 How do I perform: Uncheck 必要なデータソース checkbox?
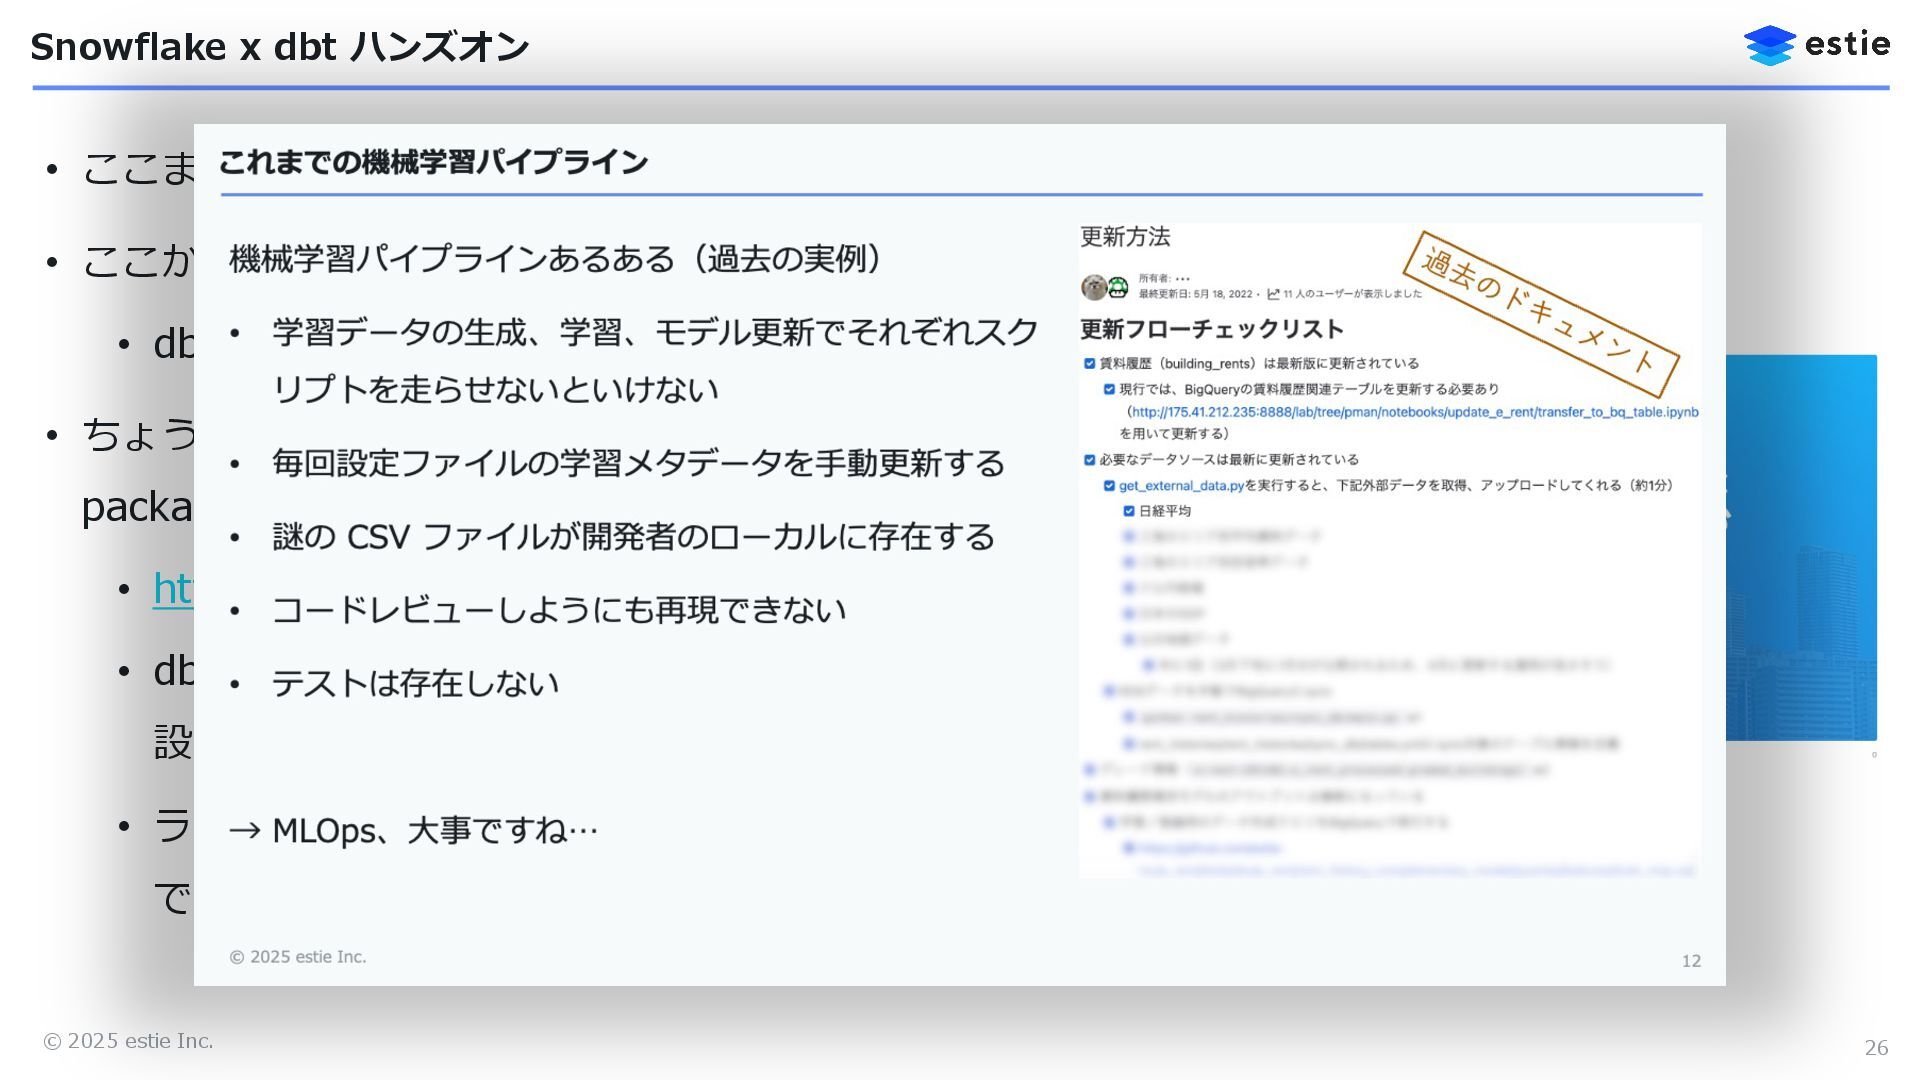1090,460
